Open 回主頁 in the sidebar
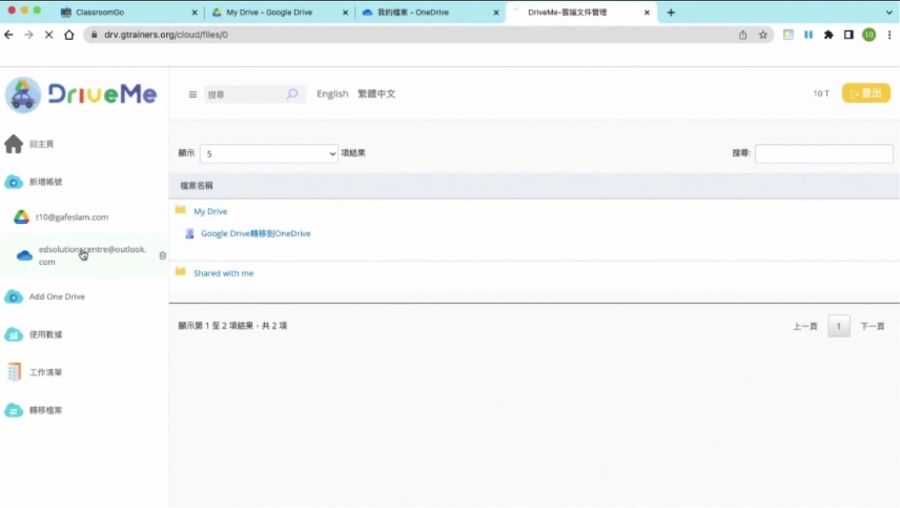Viewport: 900px width, 508px height. coord(41,144)
